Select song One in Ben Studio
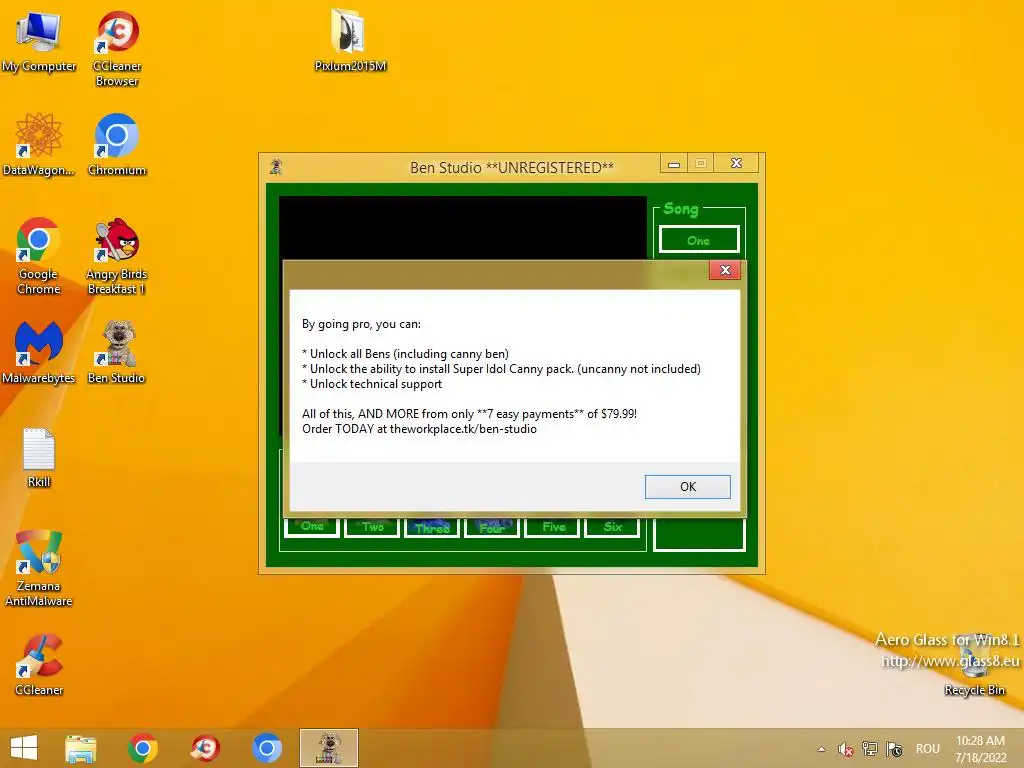This screenshot has width=1024, height=768. click(699, 240)
